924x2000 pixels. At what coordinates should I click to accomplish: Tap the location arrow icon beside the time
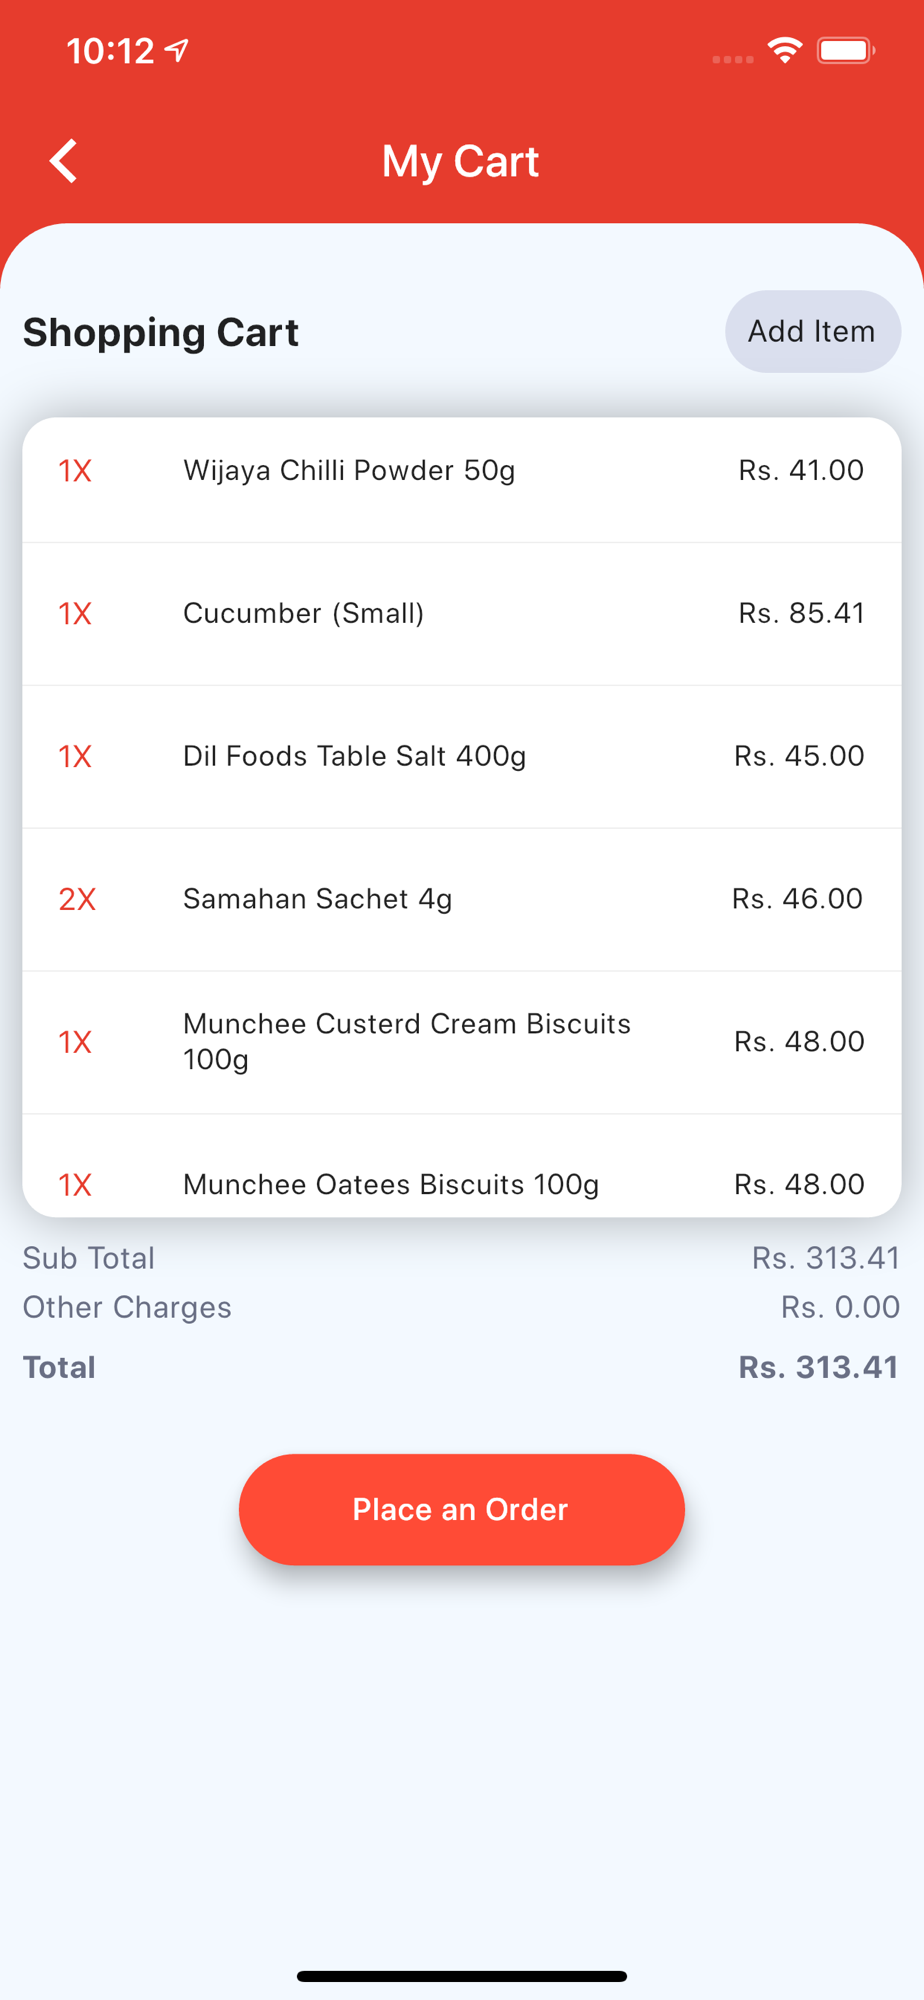pos(178,50)
